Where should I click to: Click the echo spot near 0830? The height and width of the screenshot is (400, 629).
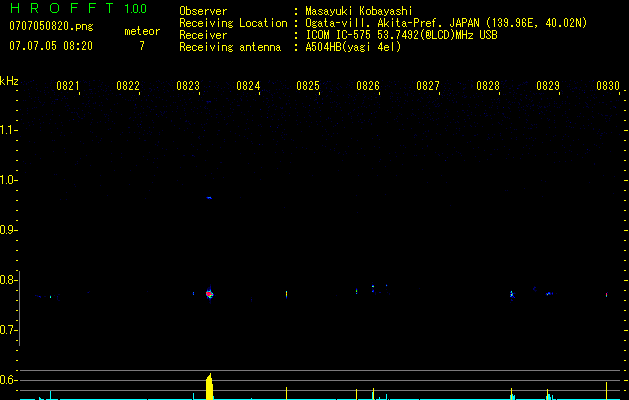(x=607, y=295)
